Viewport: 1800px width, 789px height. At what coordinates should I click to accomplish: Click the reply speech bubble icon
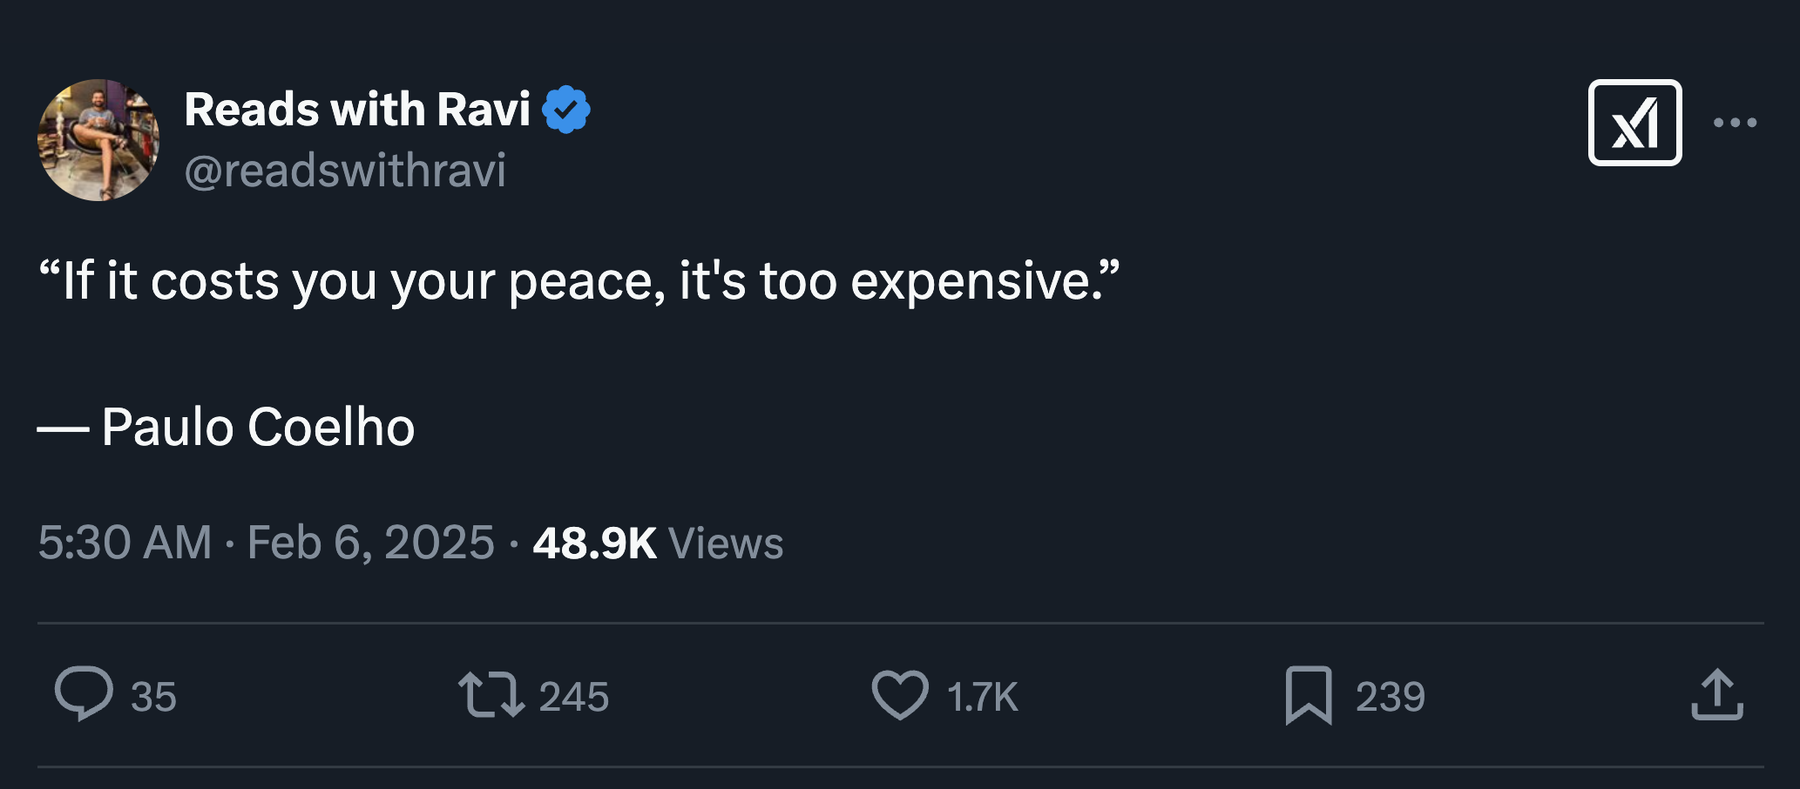[83, 694]
